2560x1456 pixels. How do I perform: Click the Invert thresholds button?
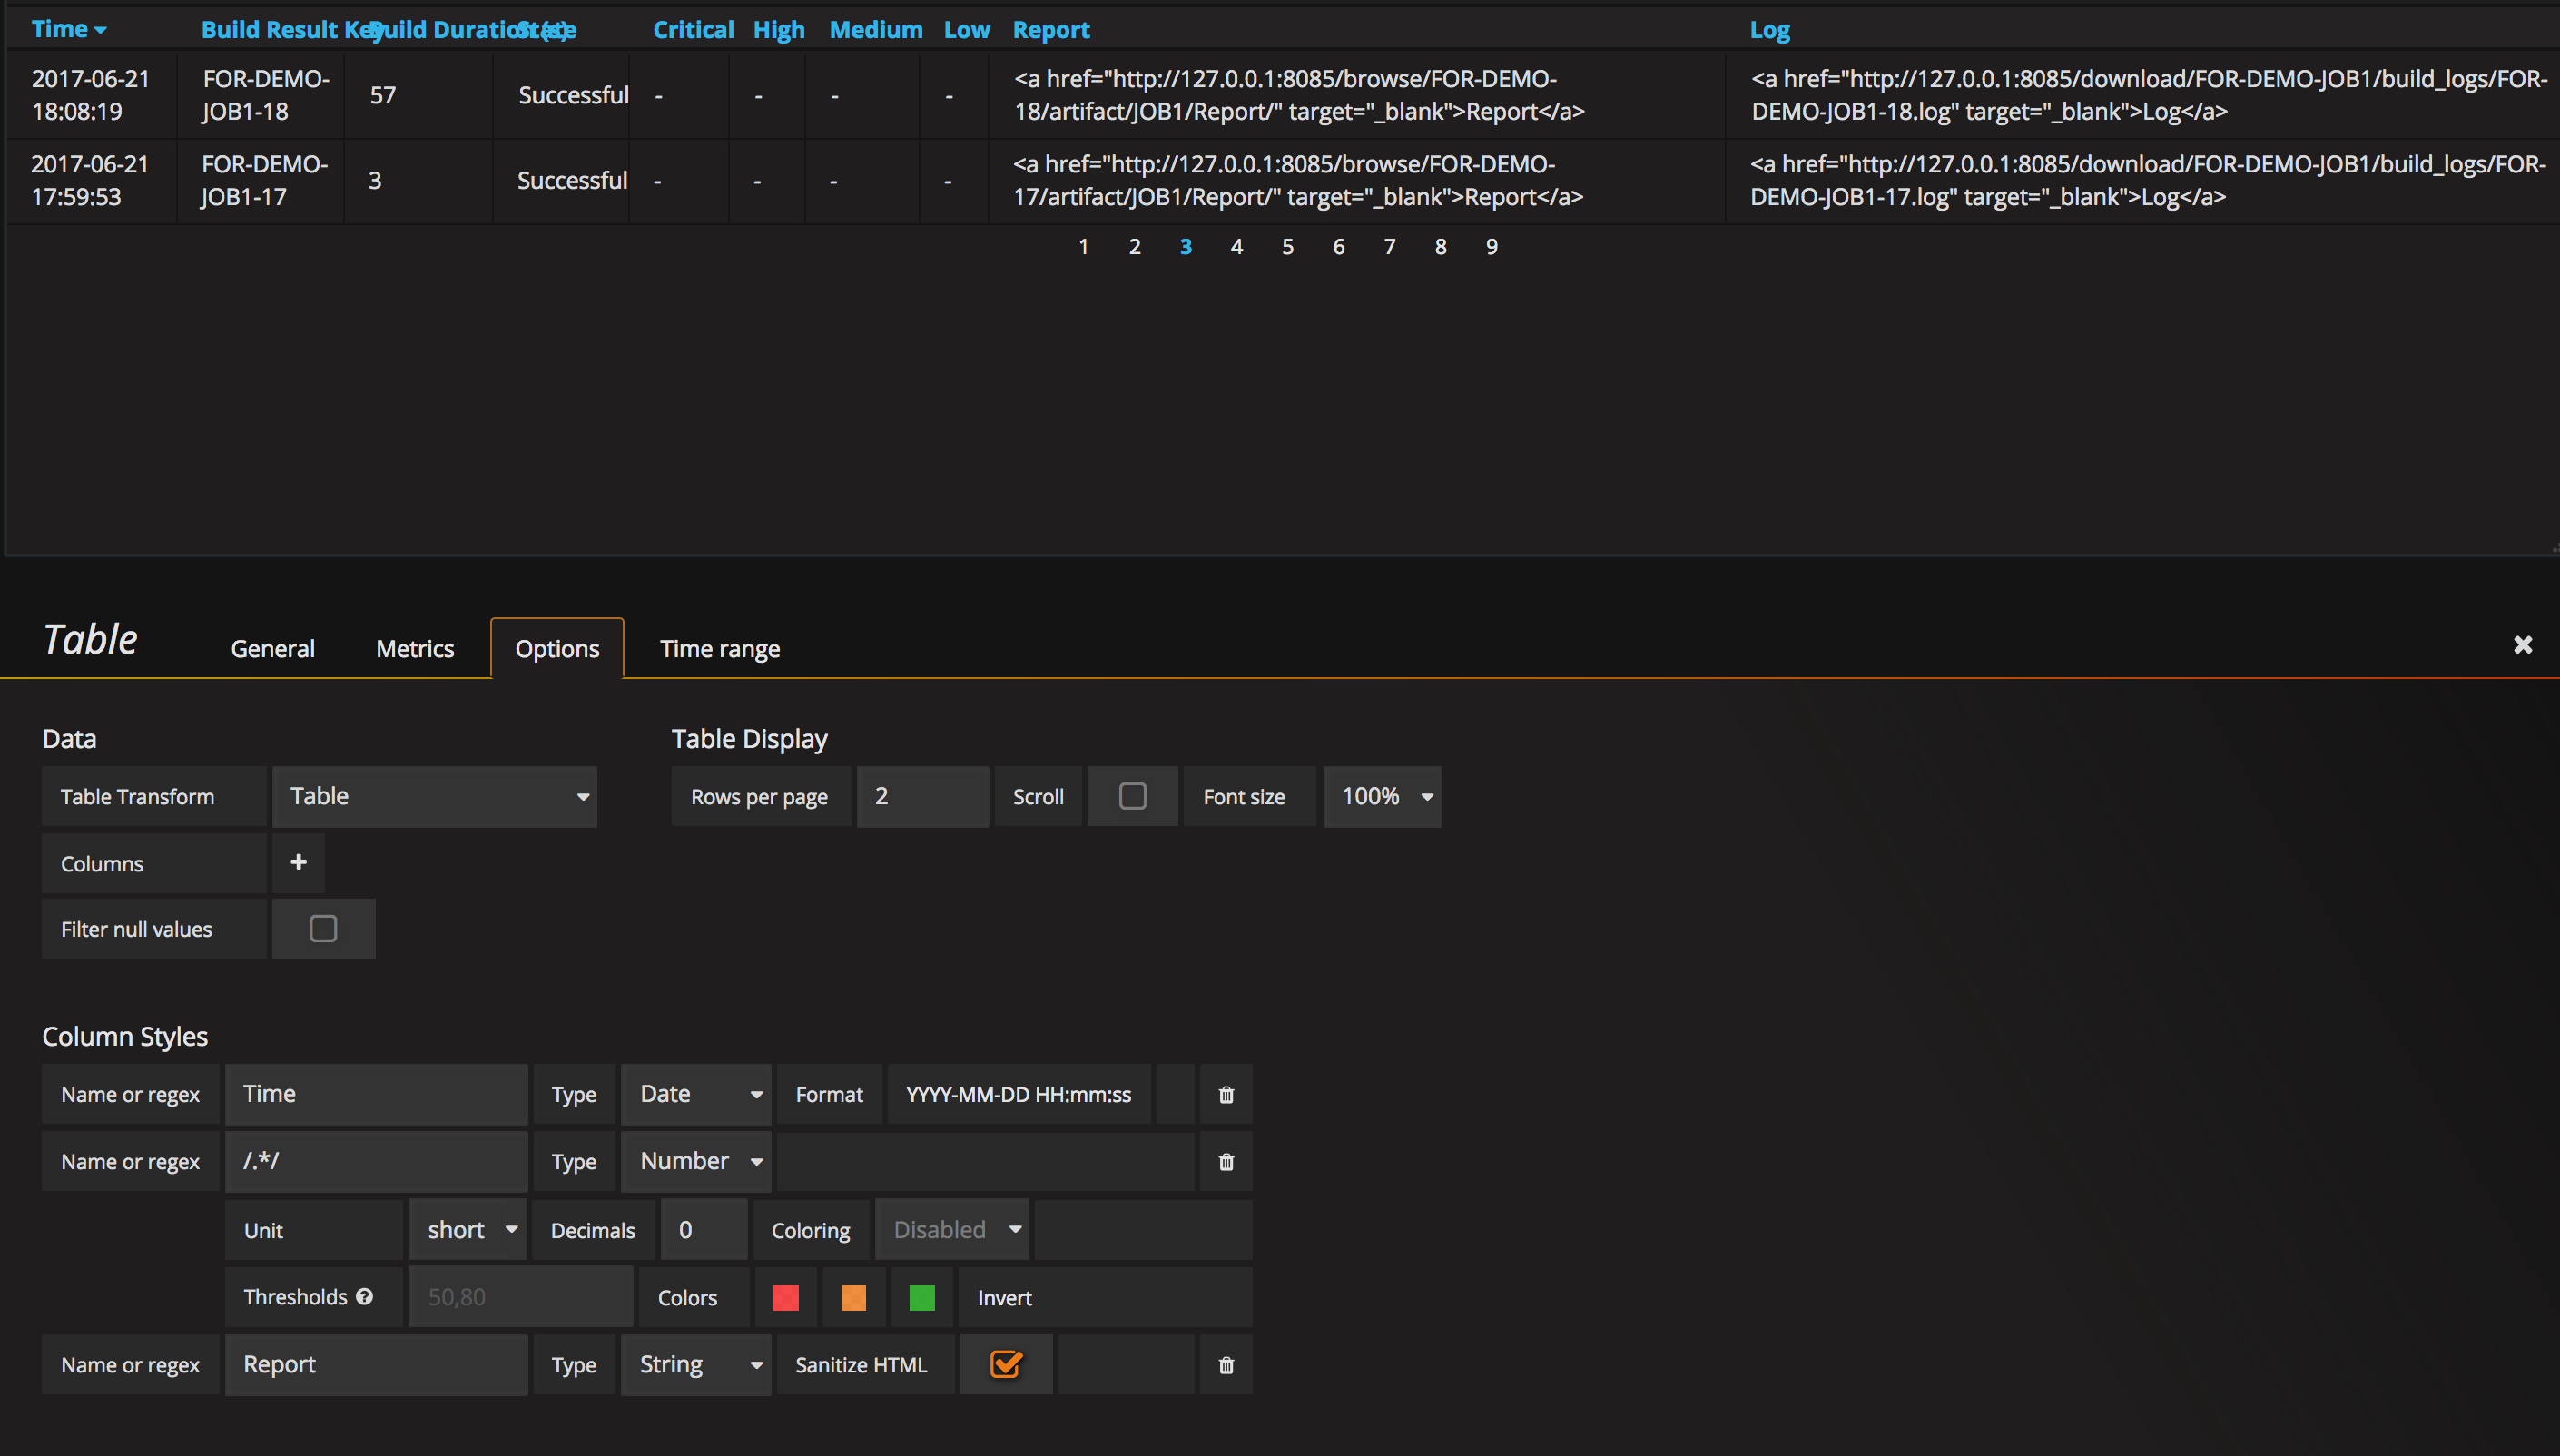(x=1003, y=1297)
